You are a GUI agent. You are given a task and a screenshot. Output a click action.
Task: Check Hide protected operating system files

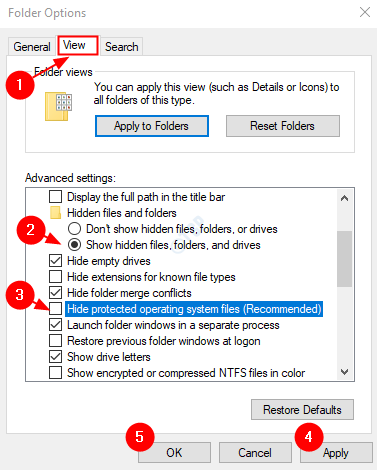(55, 309)
